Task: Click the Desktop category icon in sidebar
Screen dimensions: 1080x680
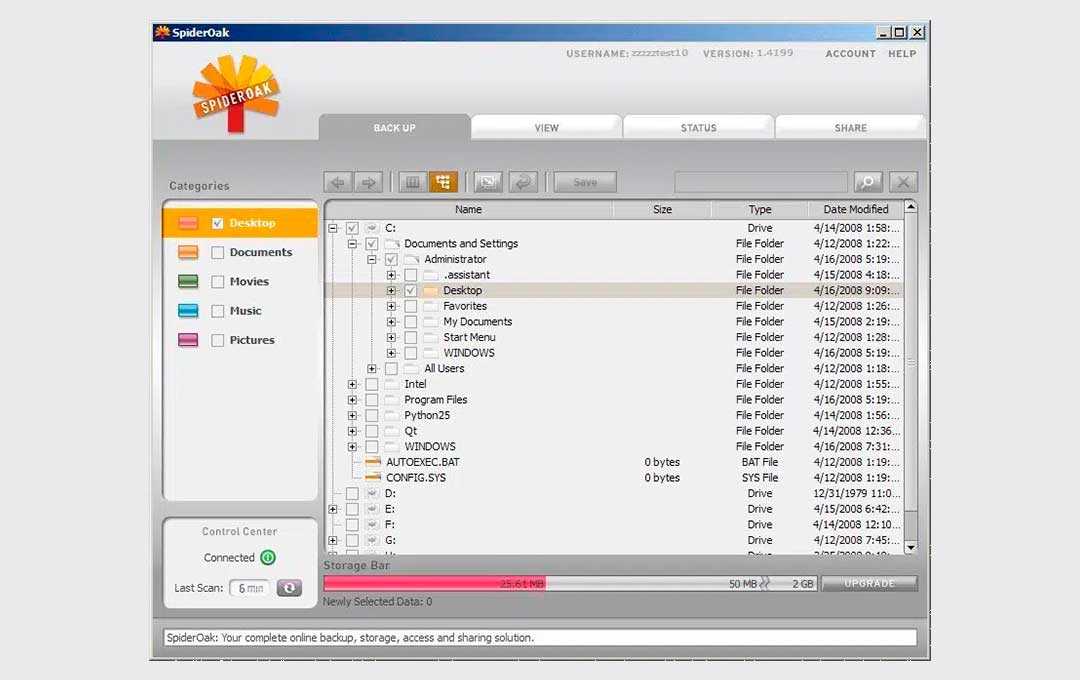Action: tap(188, 223)
